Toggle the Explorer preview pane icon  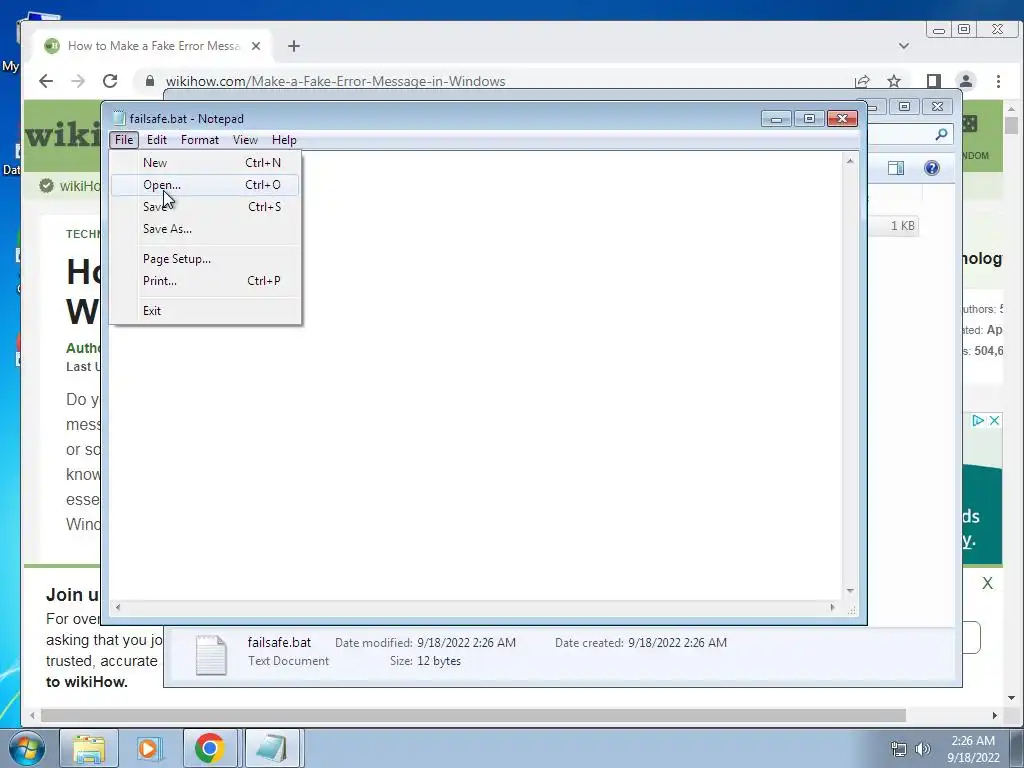pyautogui.click(x=896, y=168)
